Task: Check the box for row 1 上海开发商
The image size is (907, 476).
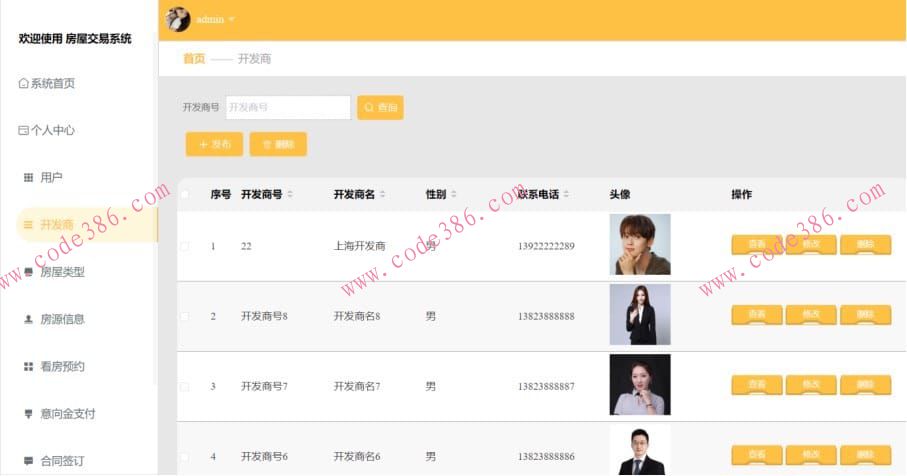Action: (x=185, y=246)
